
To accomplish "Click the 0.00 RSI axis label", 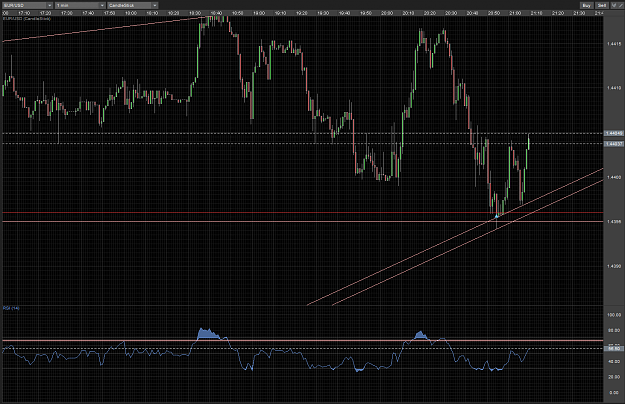I will tap(614, 392).
